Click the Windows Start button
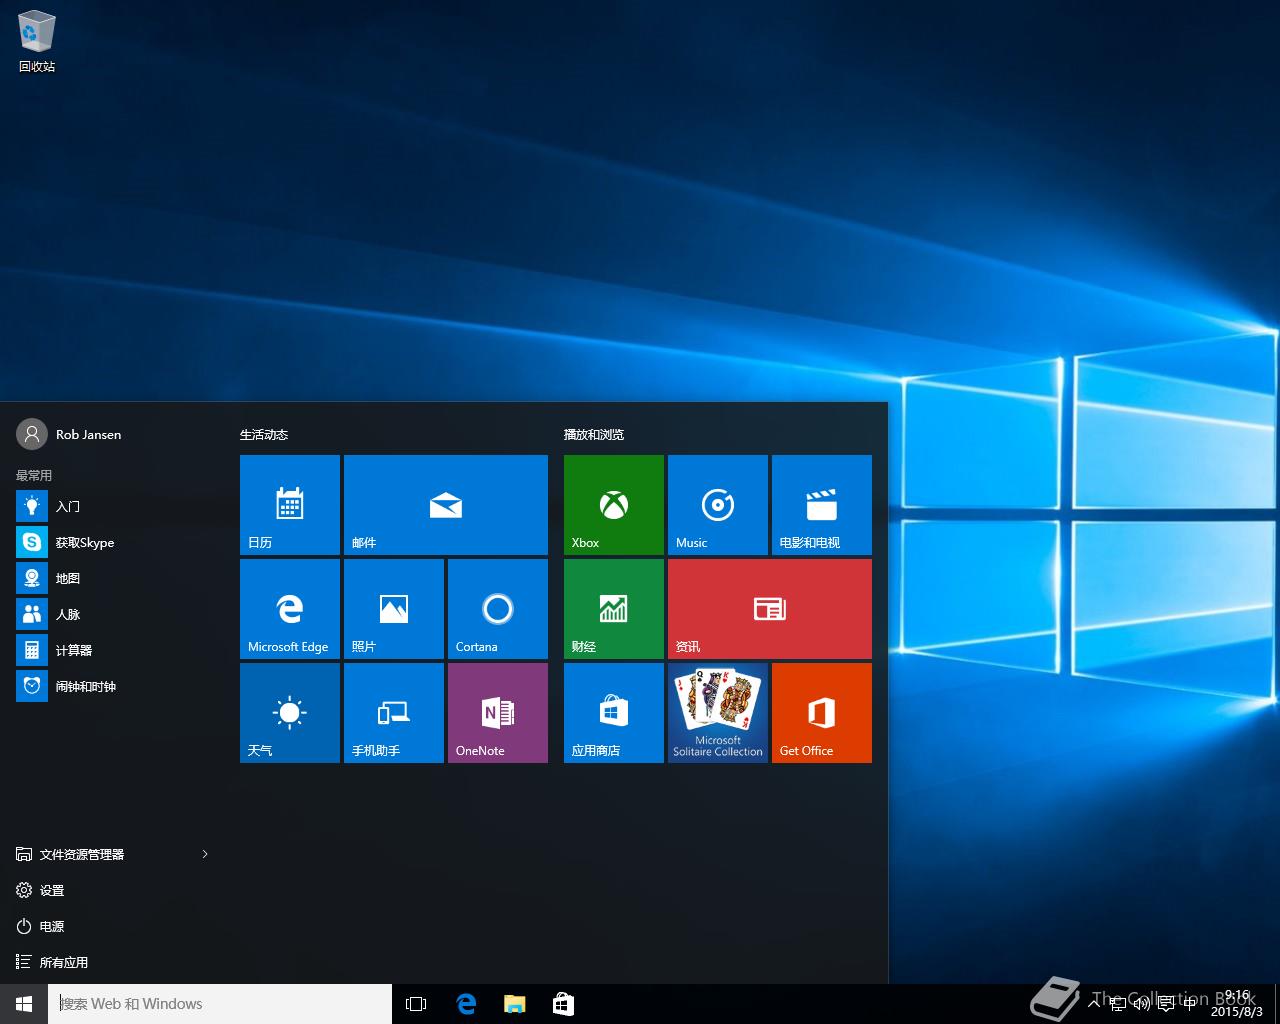The height and width of the screenshot is (1024, 1280). pos(24,1004)
